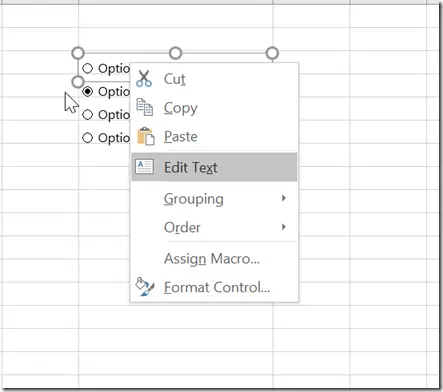Click the top-left resize handle
Image resolution: width=443 pixels, height=392 pixels.
coord(78,53)
